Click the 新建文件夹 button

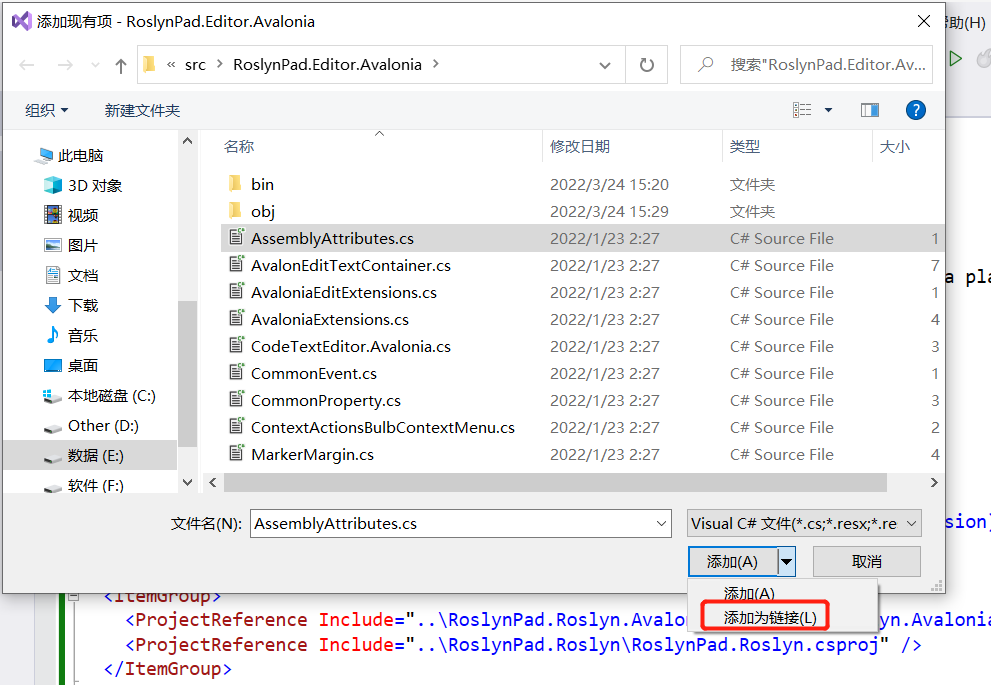coord(142,111)
